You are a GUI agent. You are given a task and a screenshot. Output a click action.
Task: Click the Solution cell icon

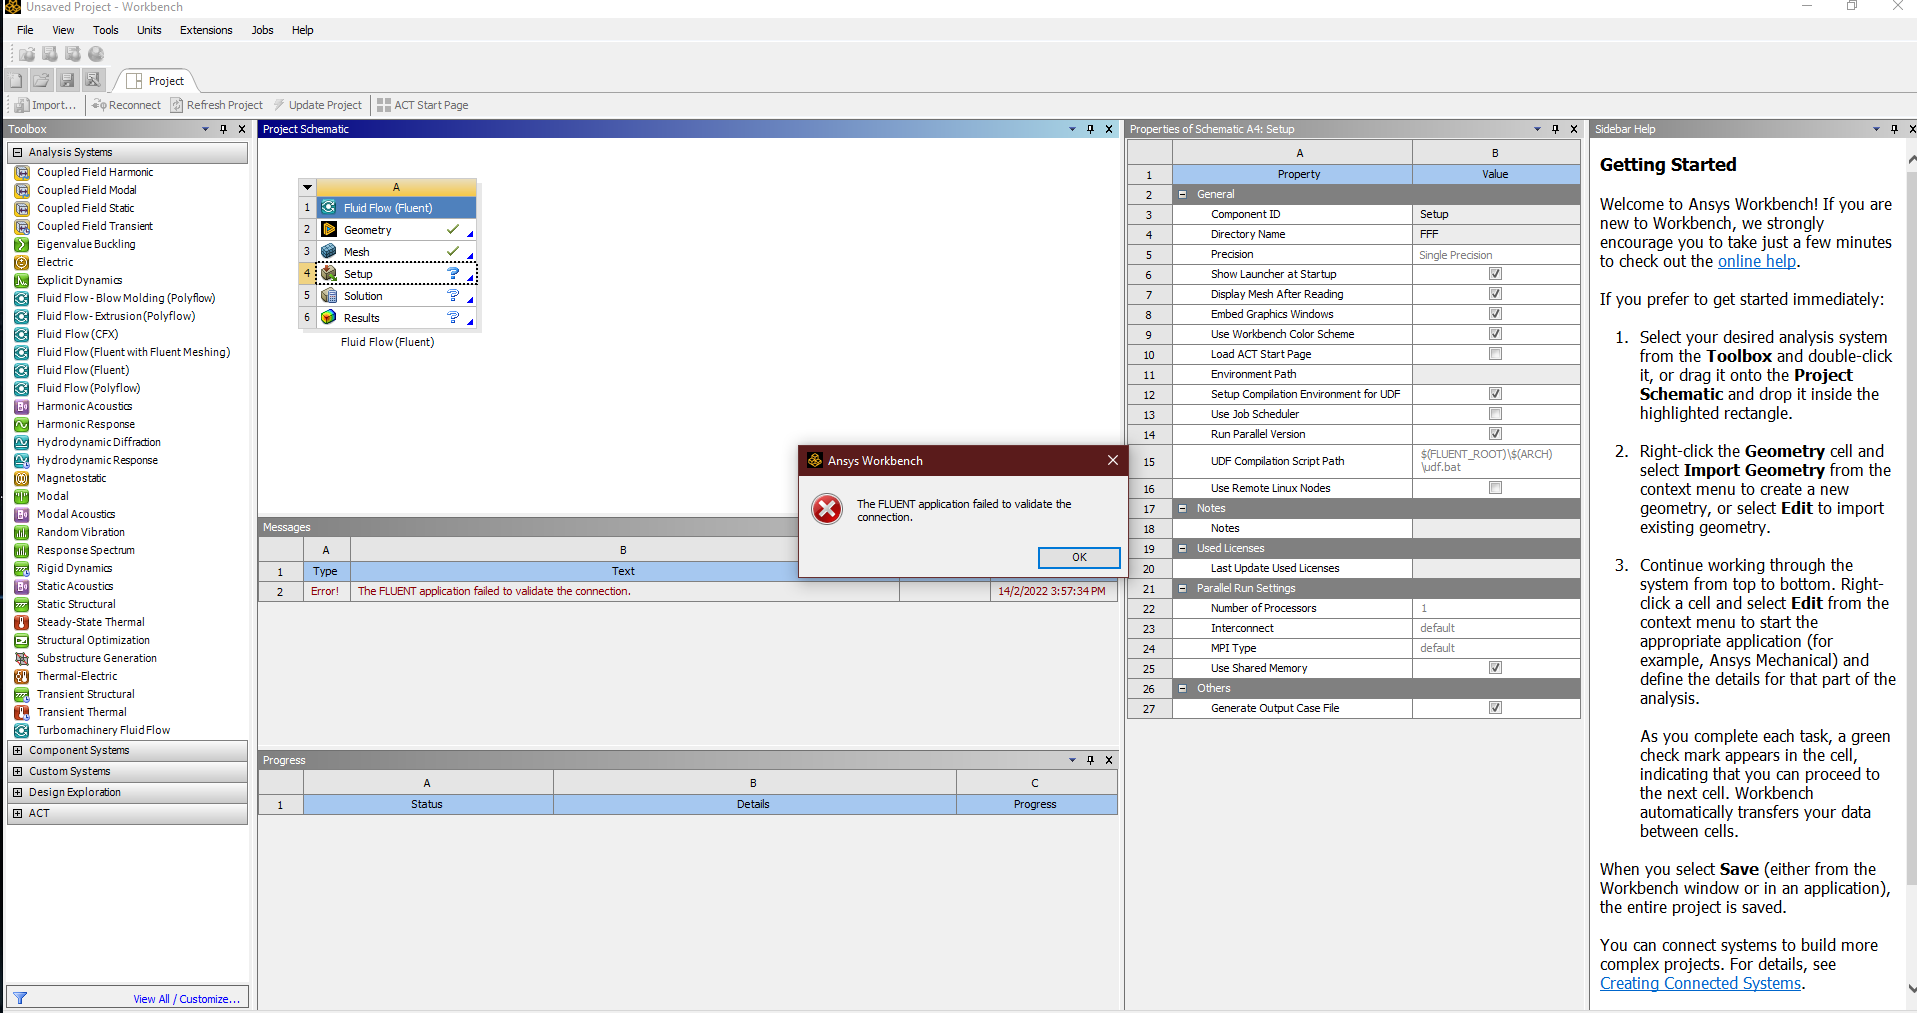tap(329, 296)
